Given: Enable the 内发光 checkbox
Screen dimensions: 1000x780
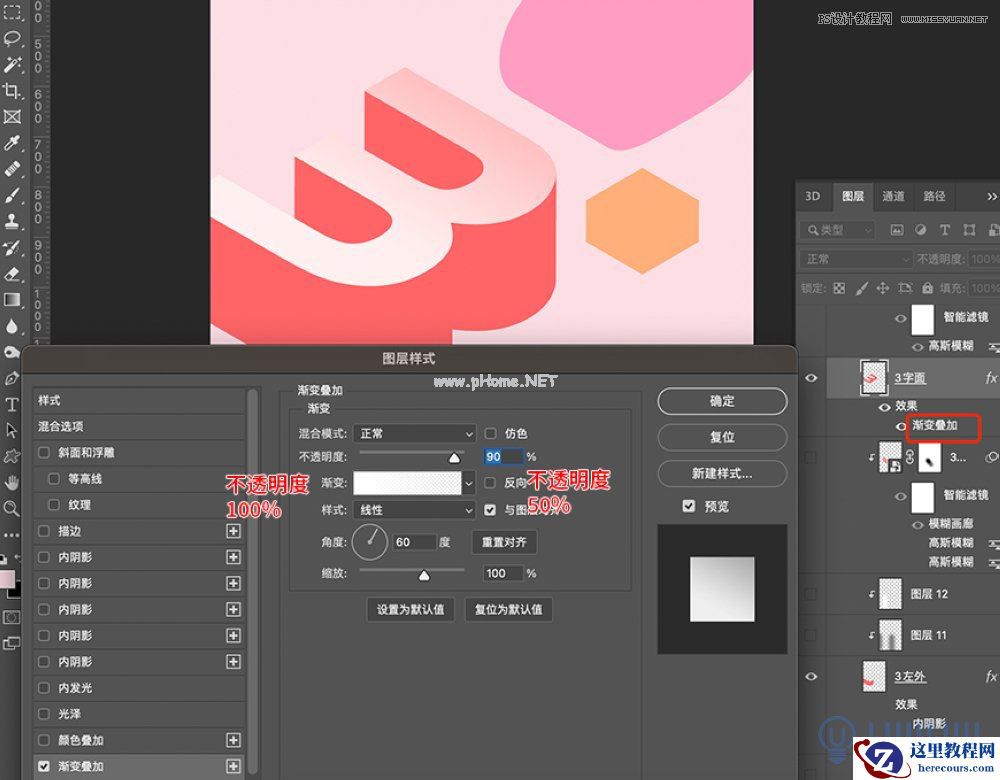Looking at the screenshot, I should tap(44, 688).
